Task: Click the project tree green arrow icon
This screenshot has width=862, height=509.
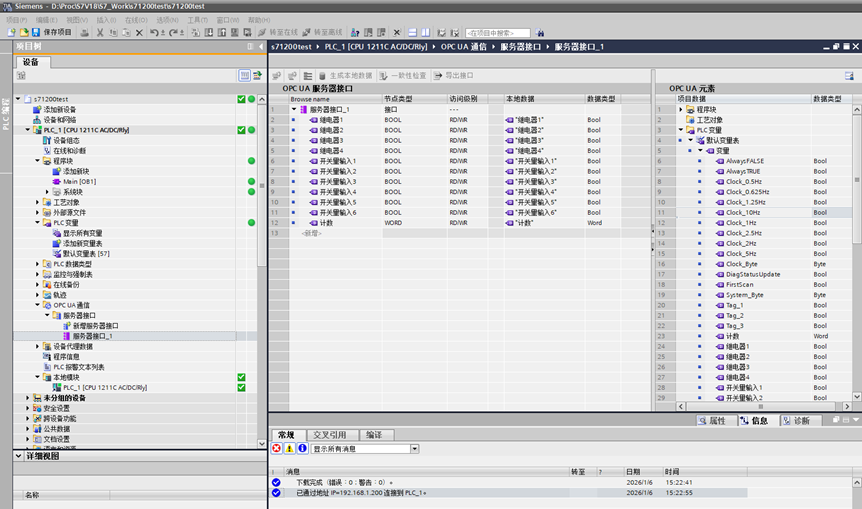Action: coord(257,75)
